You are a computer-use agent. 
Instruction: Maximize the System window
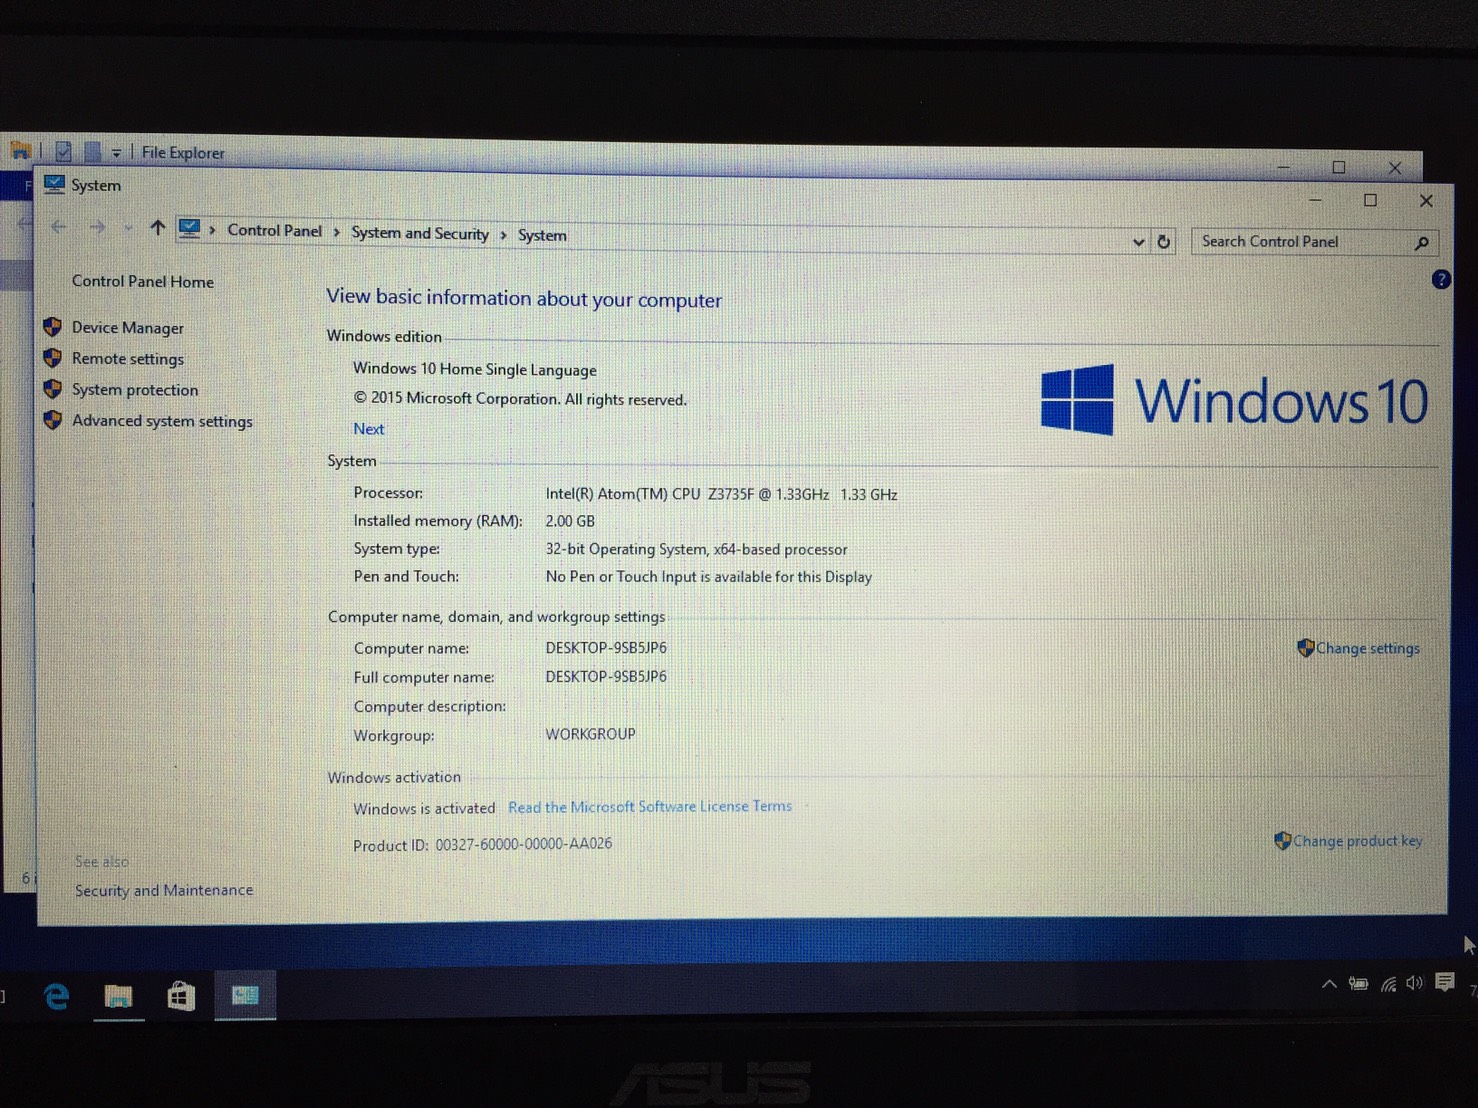(x=1370, y=200)
